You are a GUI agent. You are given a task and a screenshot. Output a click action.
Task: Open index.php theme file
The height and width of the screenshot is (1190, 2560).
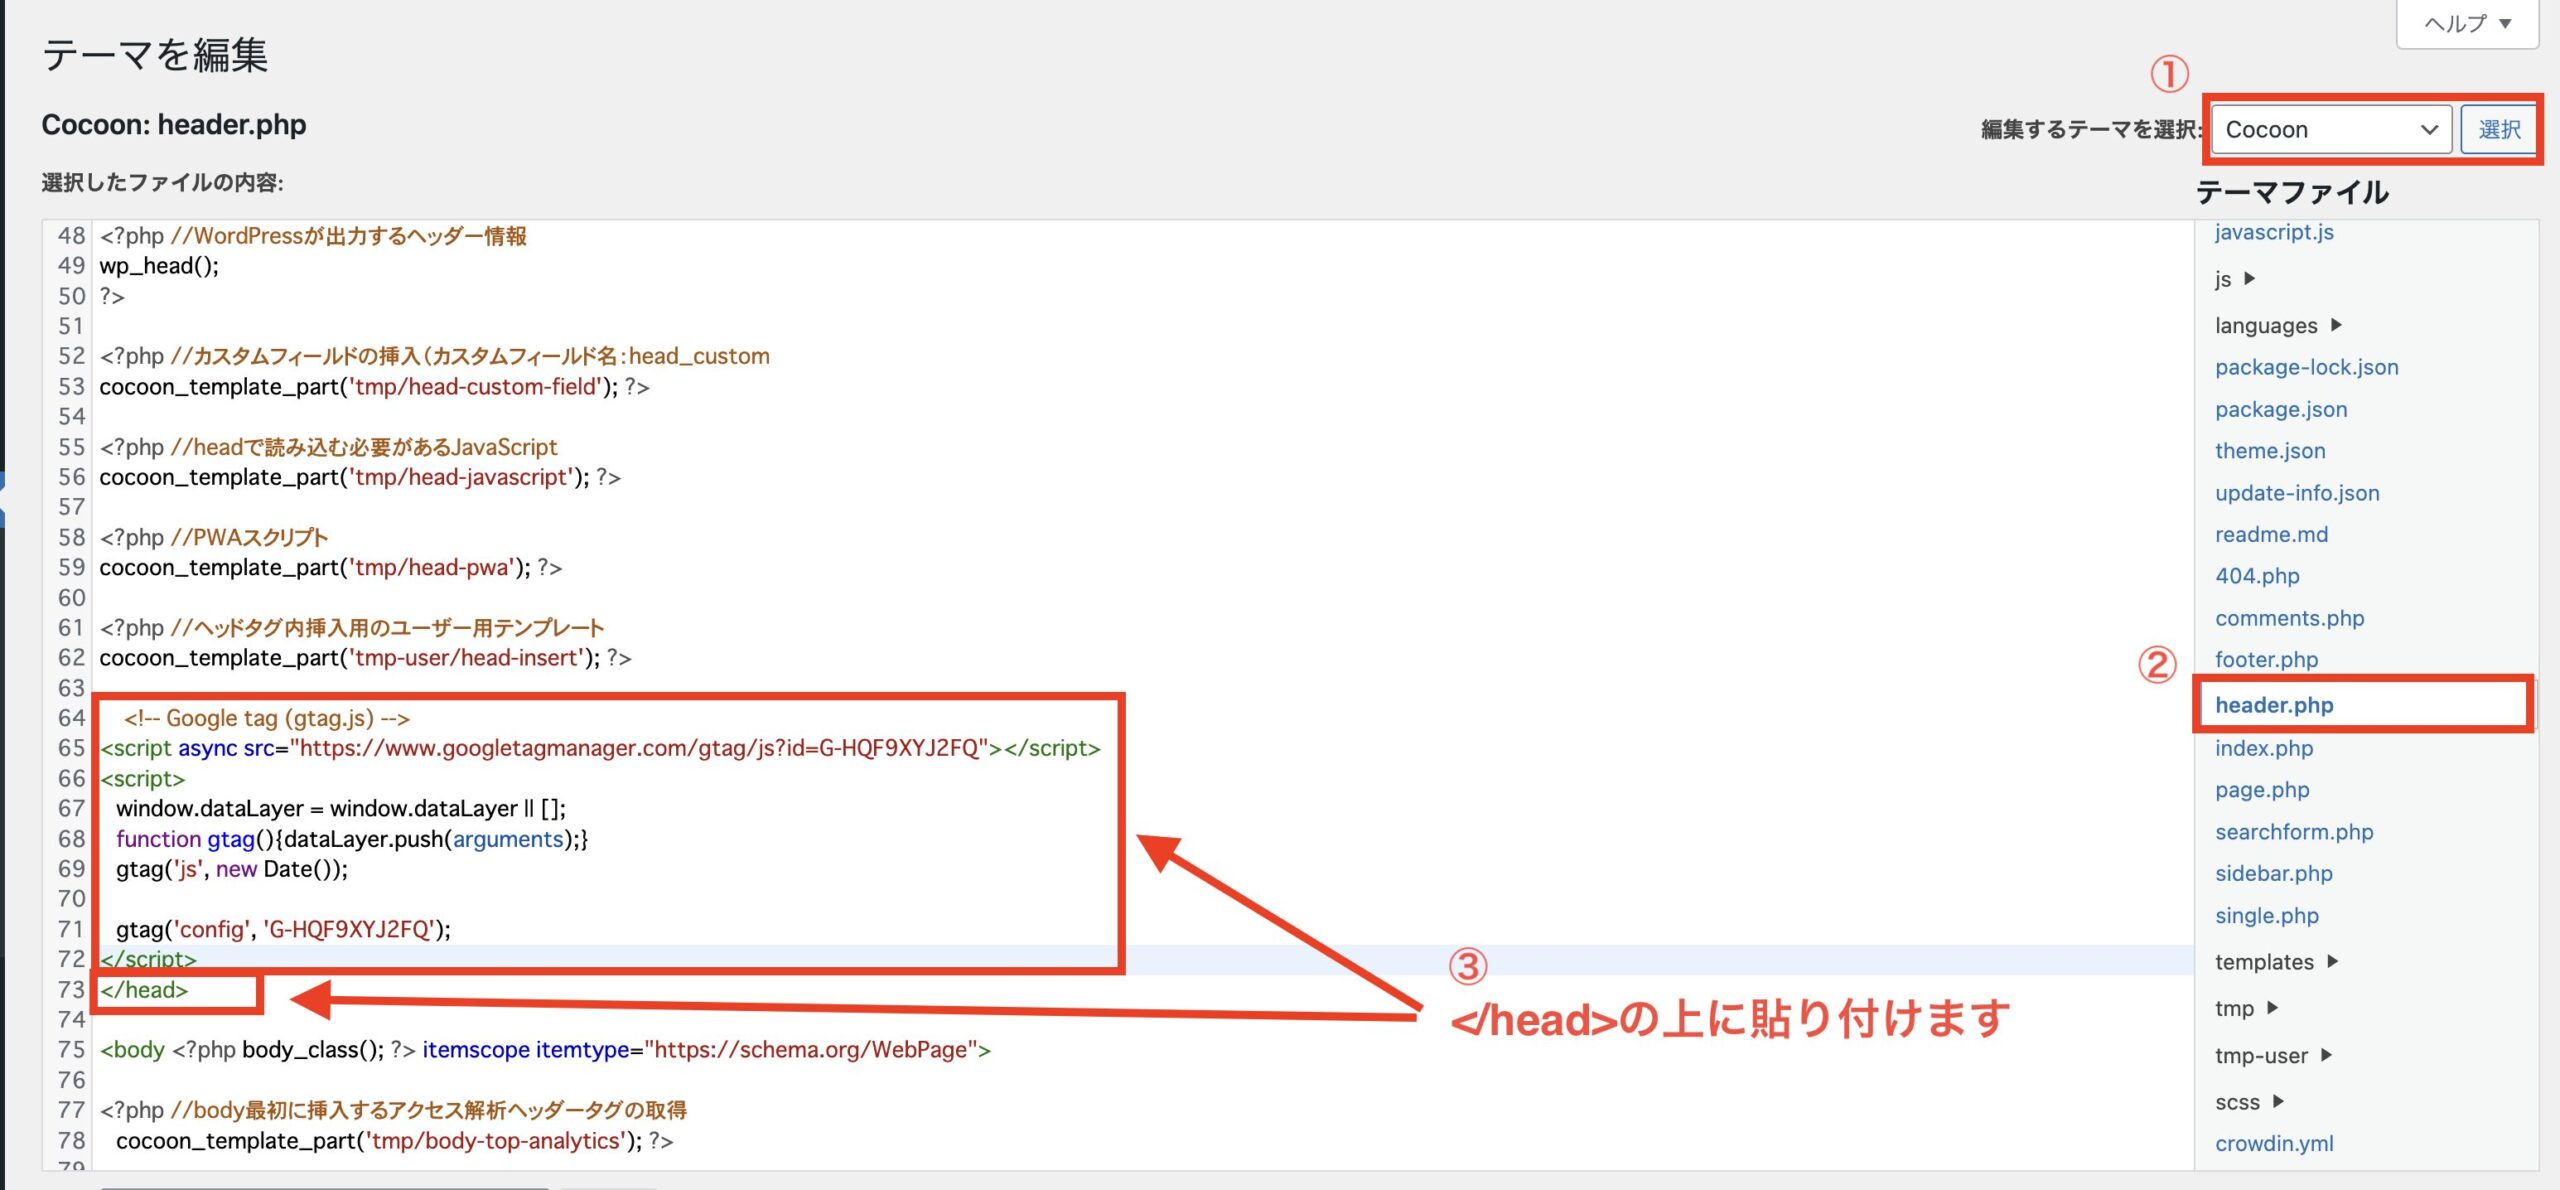pyautogui.click(x=2264, y=748)
